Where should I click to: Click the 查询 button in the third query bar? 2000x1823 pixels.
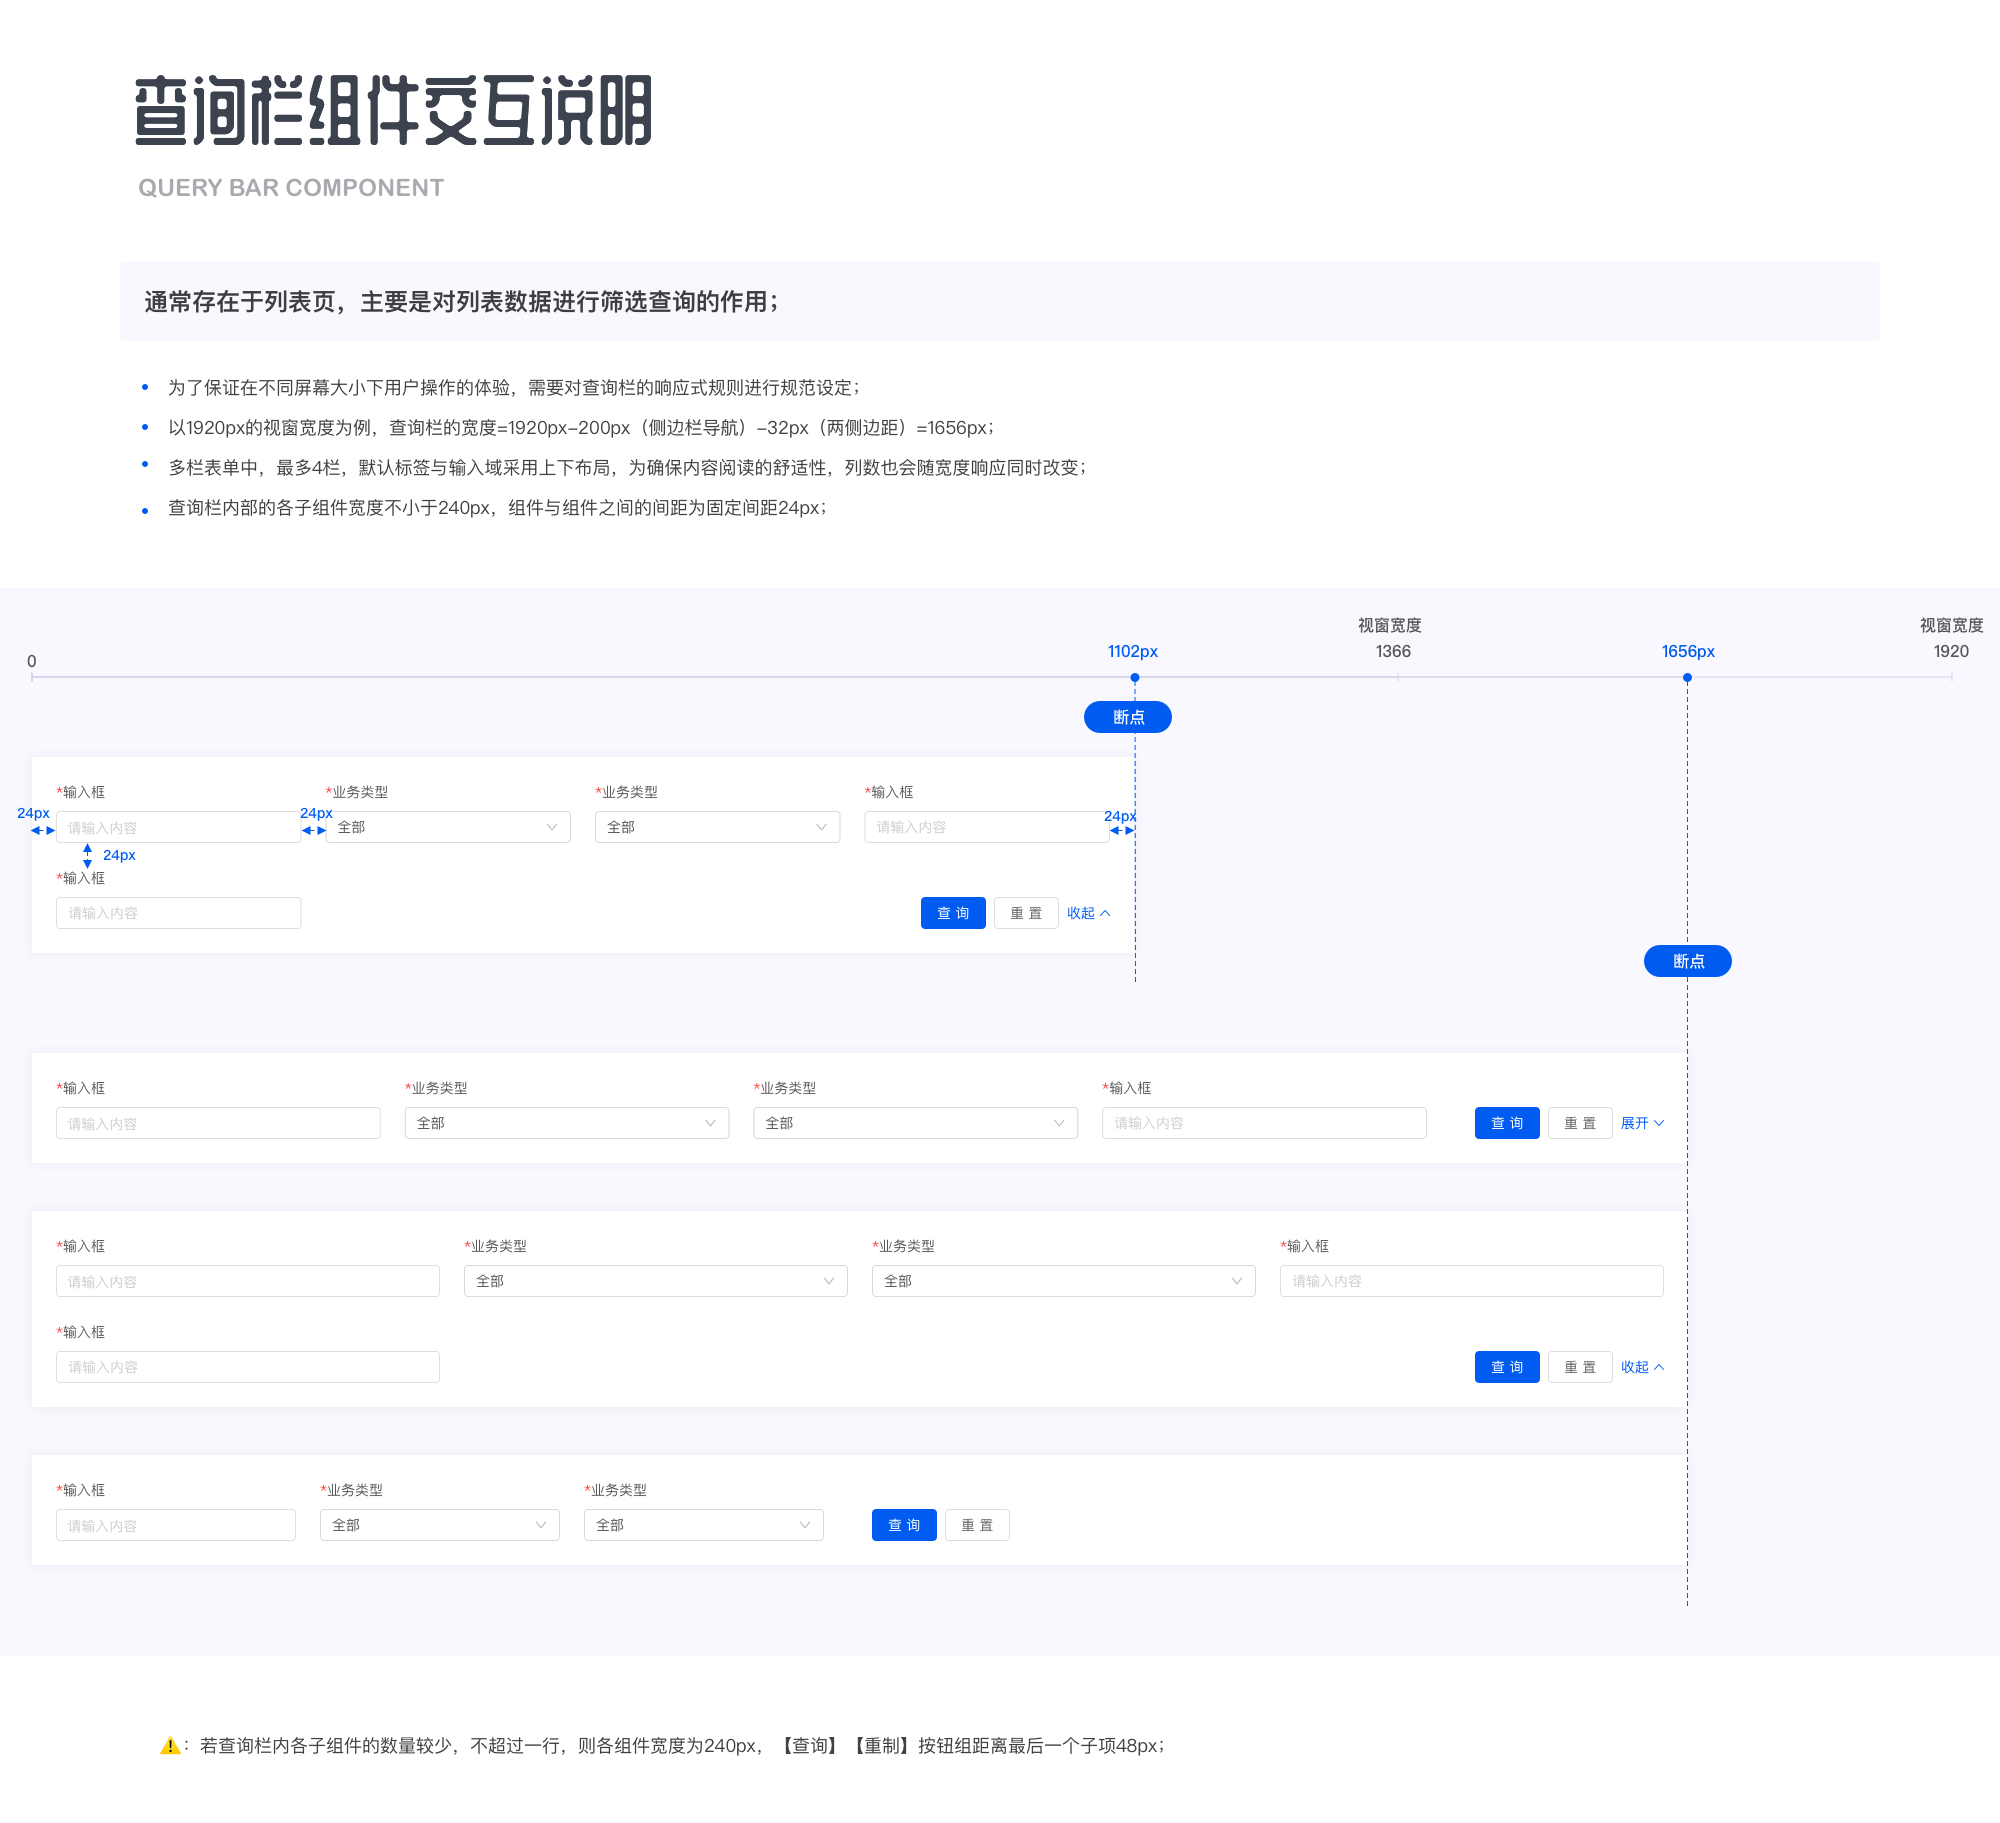click(x=1507, y=1367)
